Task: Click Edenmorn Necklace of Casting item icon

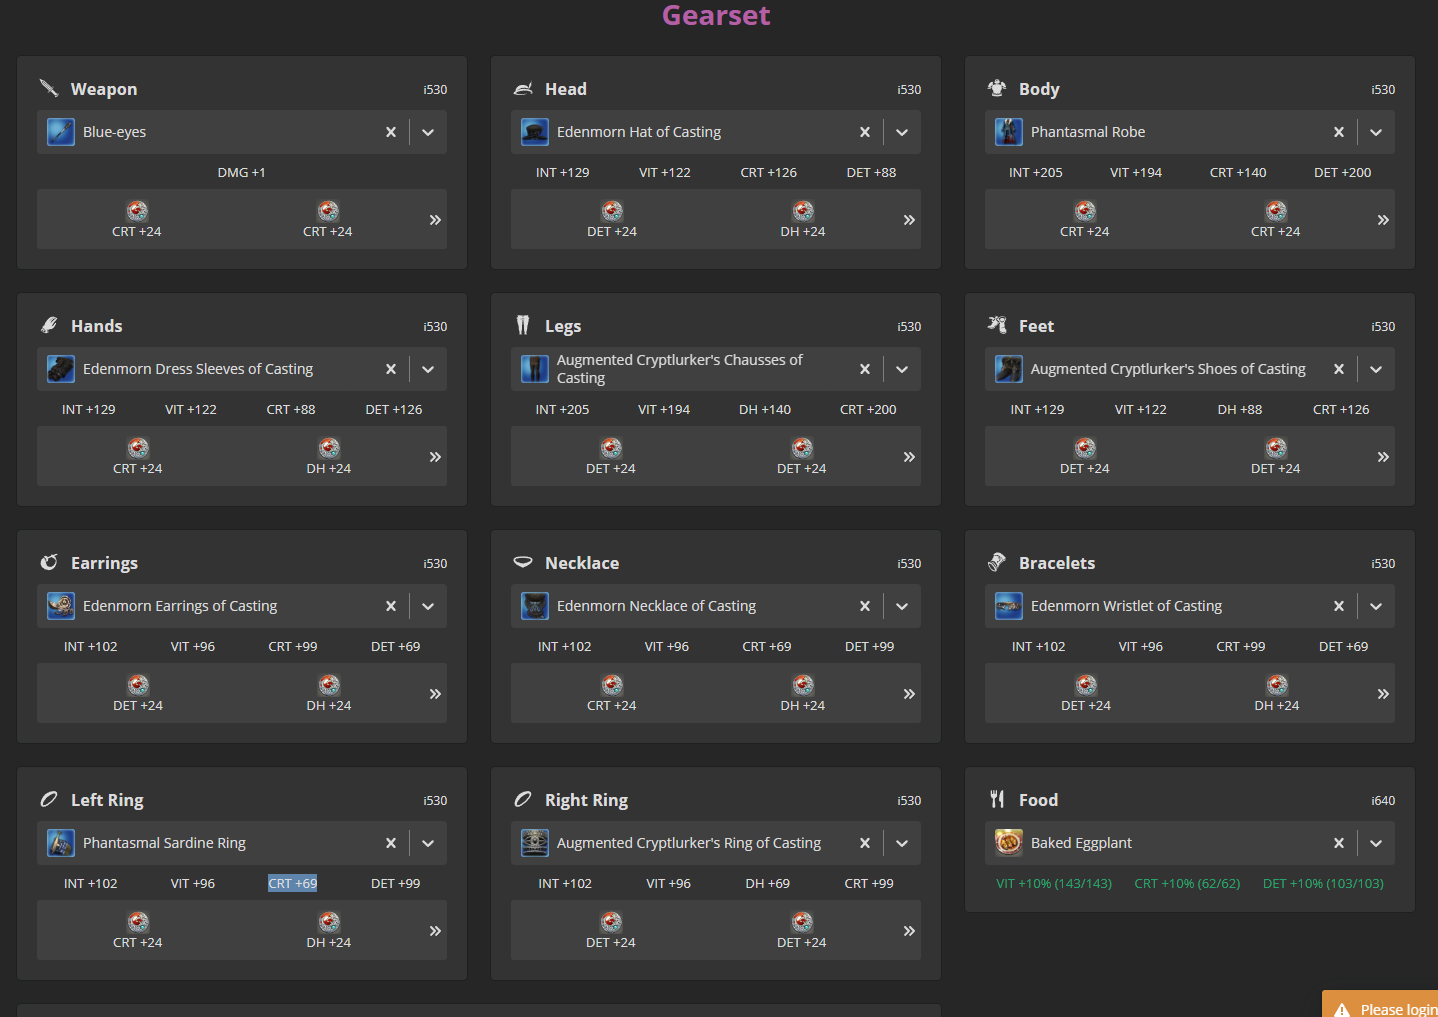Action: (535, 606)
